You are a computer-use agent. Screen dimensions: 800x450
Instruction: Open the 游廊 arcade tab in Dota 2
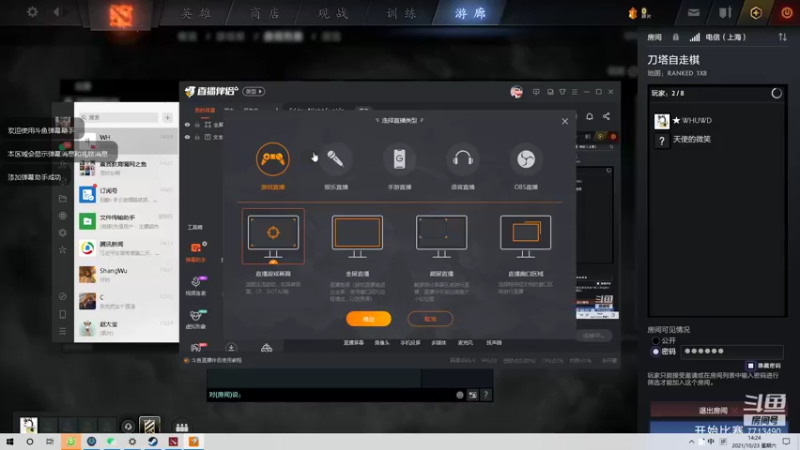tap(470, 13)
